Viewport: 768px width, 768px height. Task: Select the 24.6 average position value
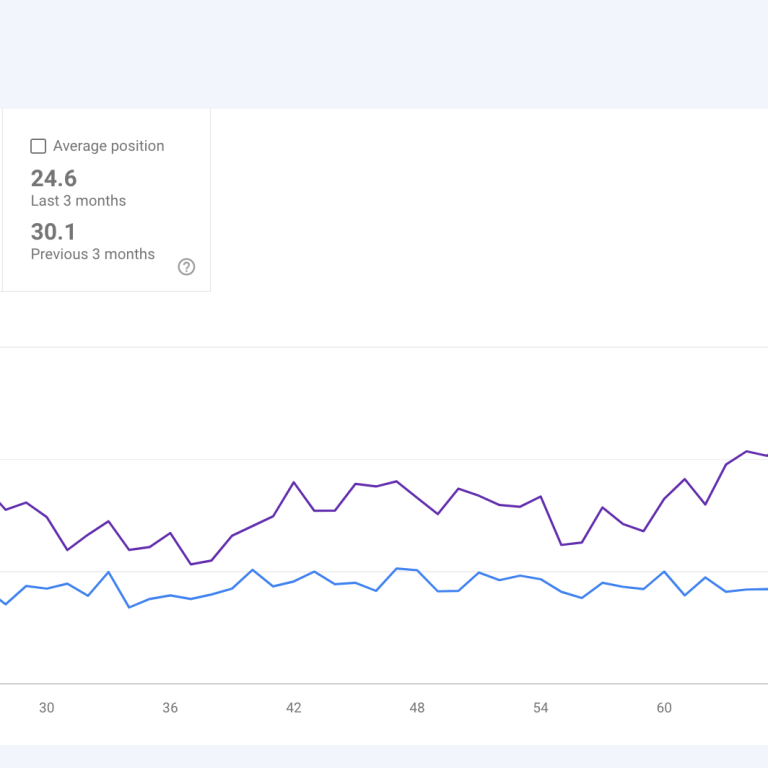(x=54, y=179)
